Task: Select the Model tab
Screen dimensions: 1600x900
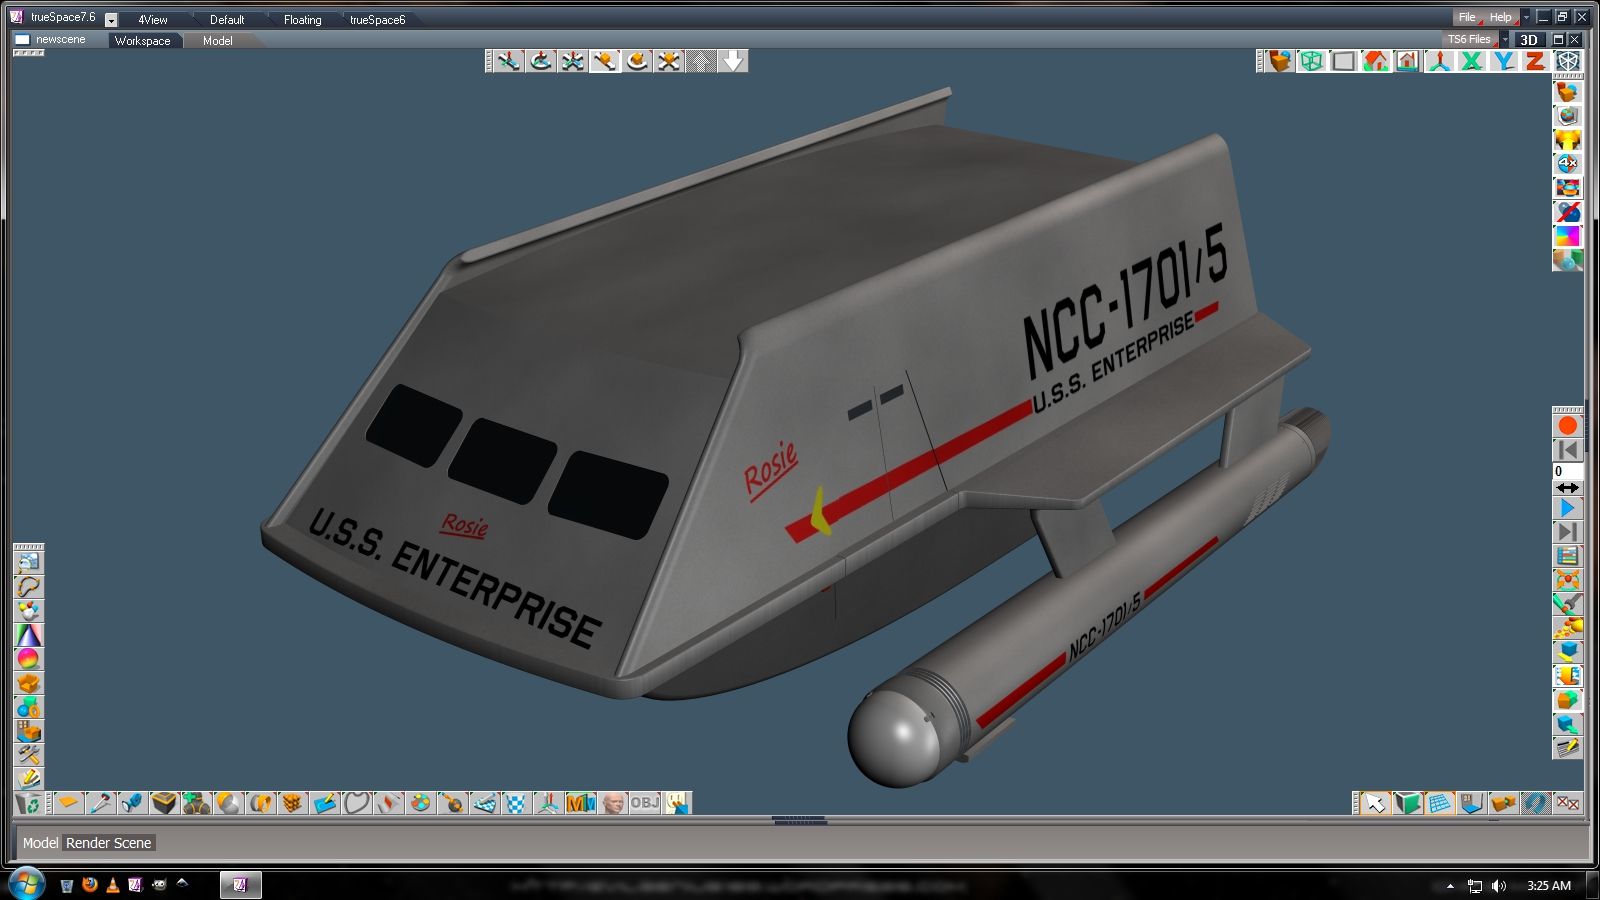Action: [x=218, y=41]
